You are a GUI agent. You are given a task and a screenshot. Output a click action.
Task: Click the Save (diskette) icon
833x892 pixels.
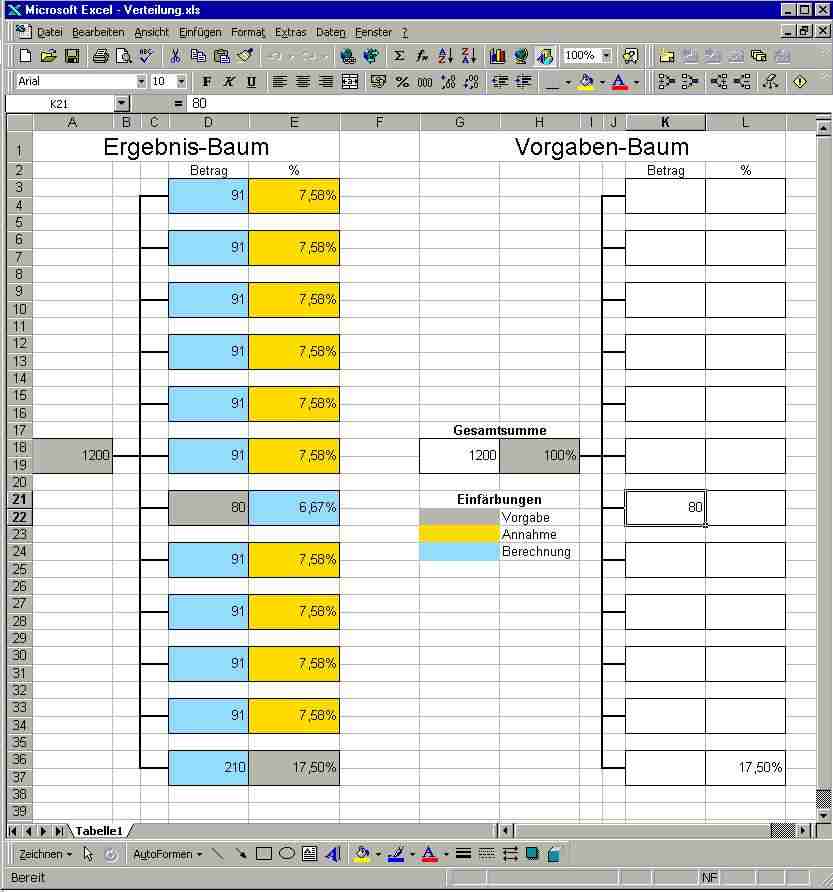[72, 56]
